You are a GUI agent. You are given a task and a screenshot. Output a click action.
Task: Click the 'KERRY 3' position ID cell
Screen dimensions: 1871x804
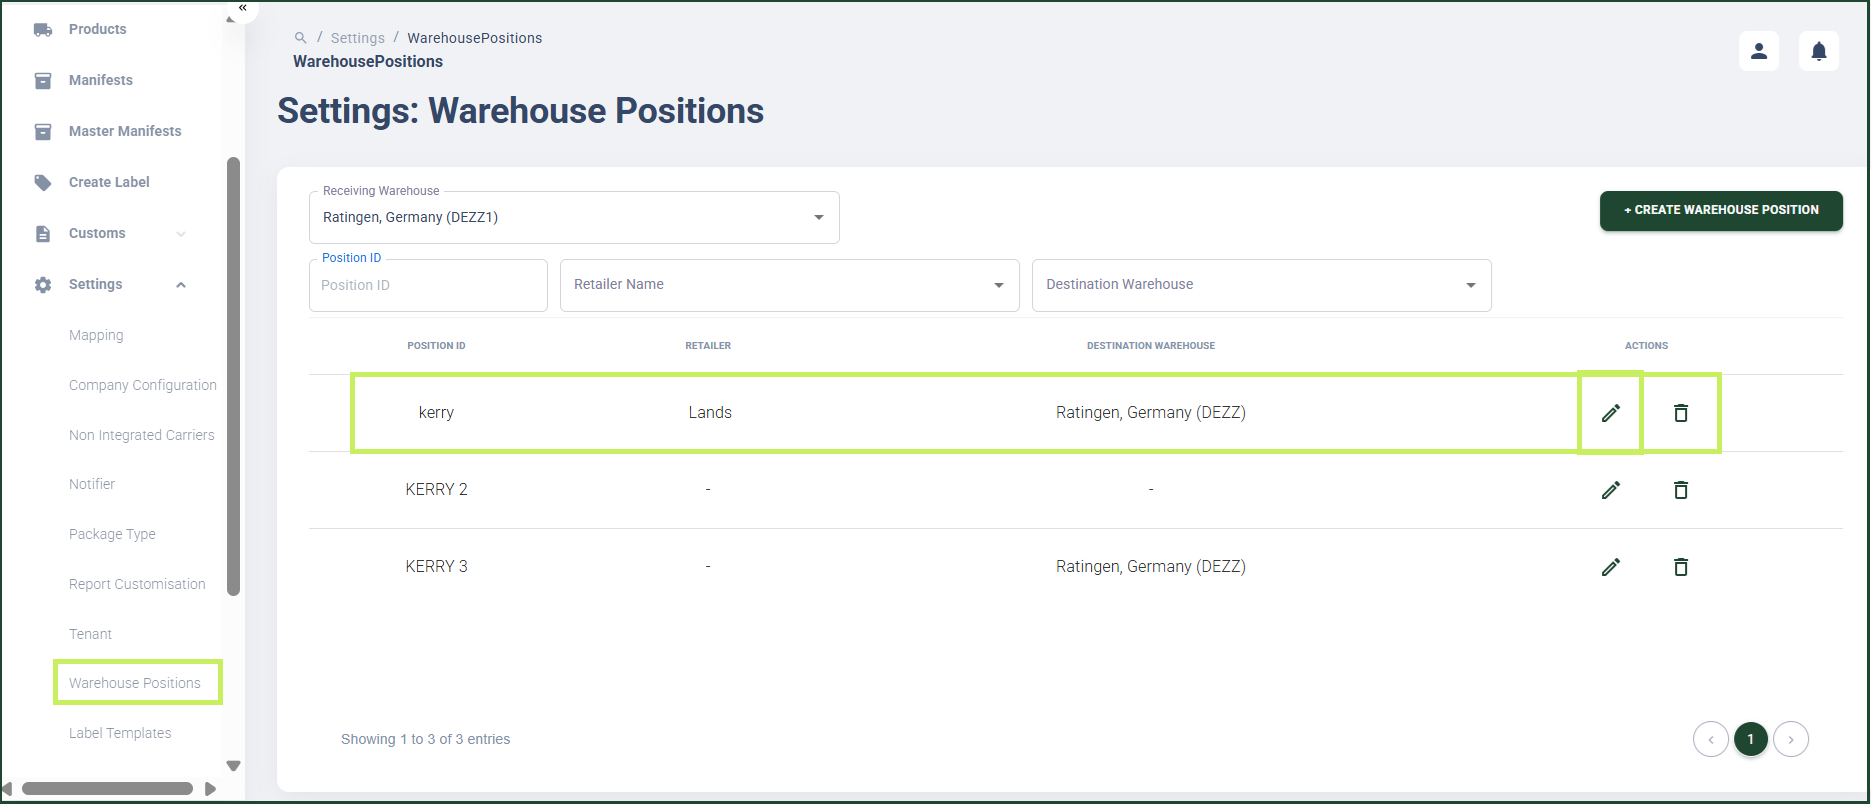436,567
